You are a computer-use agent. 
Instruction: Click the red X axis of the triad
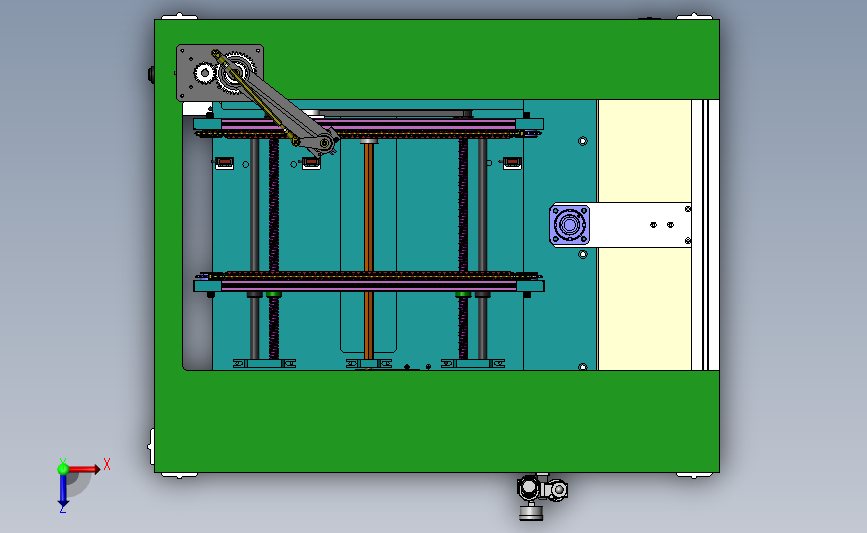(x=84, y=469)
